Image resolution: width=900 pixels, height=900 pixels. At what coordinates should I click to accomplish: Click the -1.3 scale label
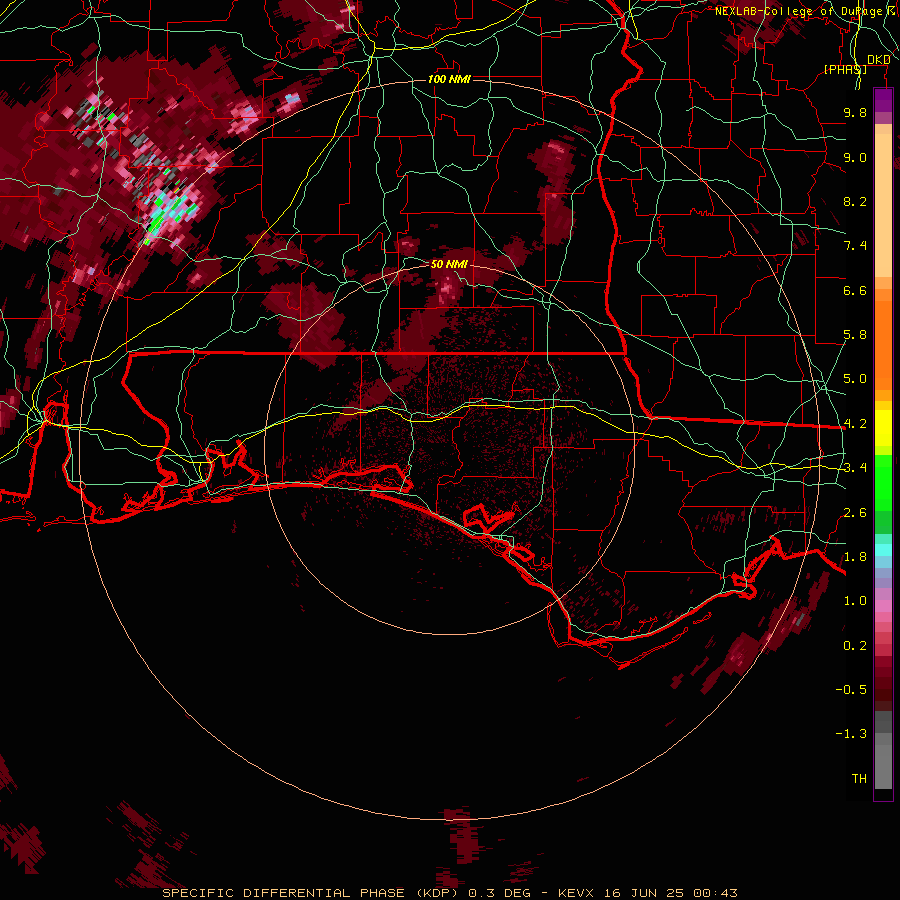tap(851, 734)
